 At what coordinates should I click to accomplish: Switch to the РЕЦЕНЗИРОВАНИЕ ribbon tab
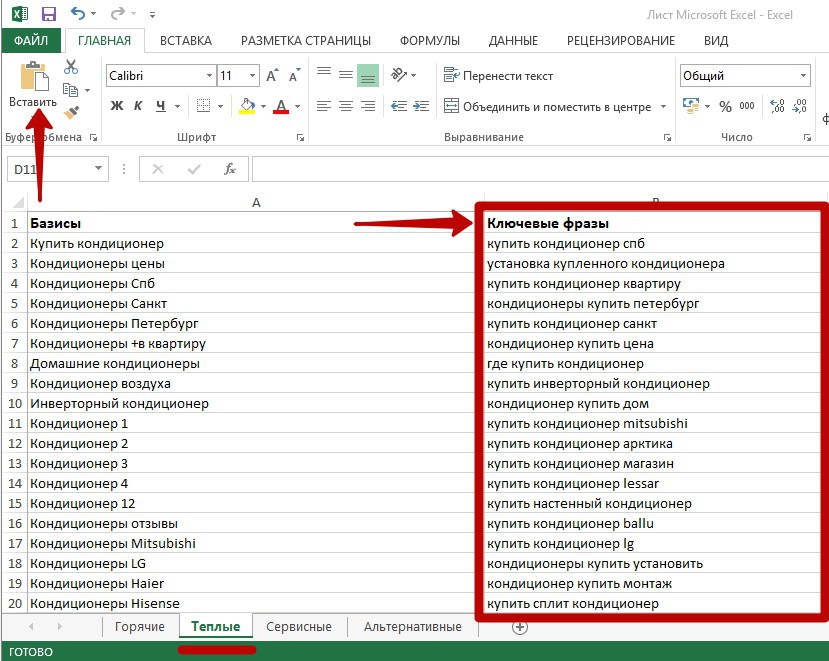(621, 41)
